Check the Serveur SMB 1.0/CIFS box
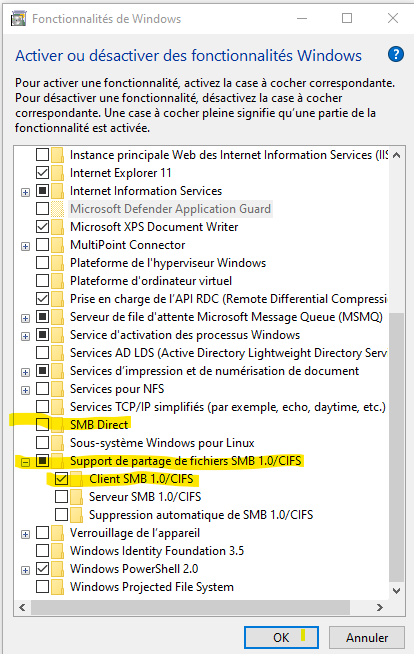This screenshot has width=414, height=654. click(61, 497)
